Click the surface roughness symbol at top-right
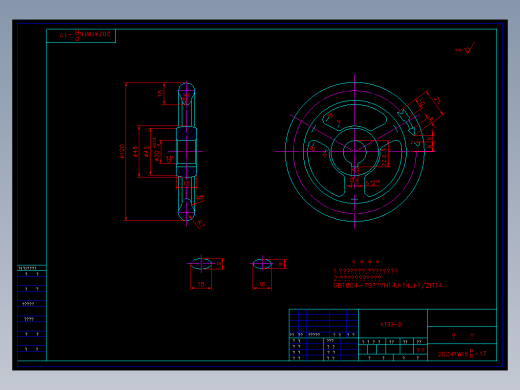This screenshot has height=390, width=520. point(465,49)
